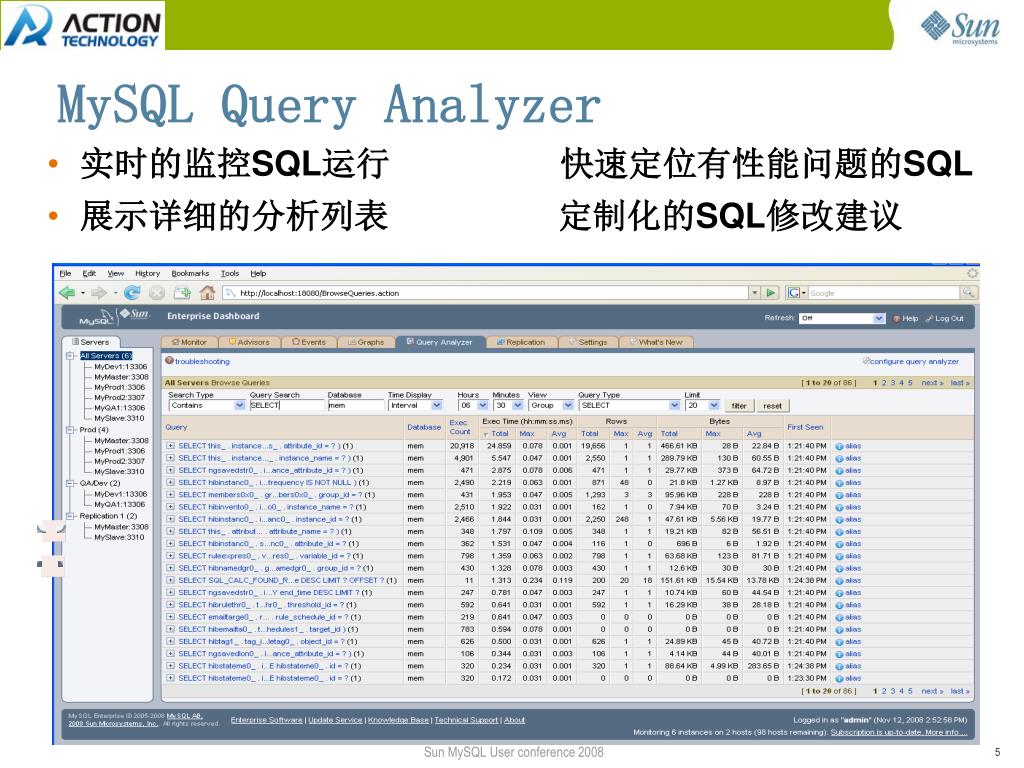Select MyDev1:13306 under All Servers

coord(121,367)
